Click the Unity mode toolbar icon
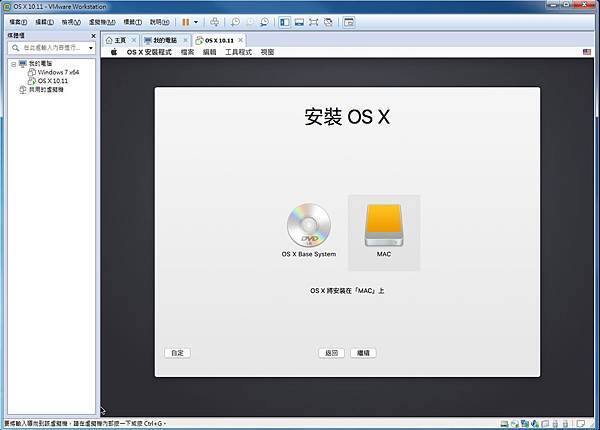The width and height of the screenshot is (600, 430). click(328, 22)
